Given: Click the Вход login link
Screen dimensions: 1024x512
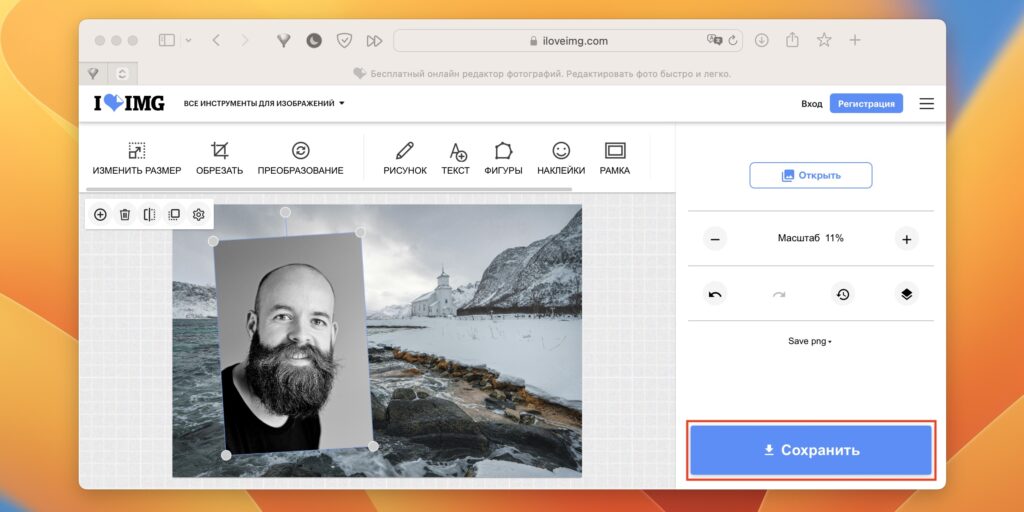Looking at the screenshot, I should [812, 104].
